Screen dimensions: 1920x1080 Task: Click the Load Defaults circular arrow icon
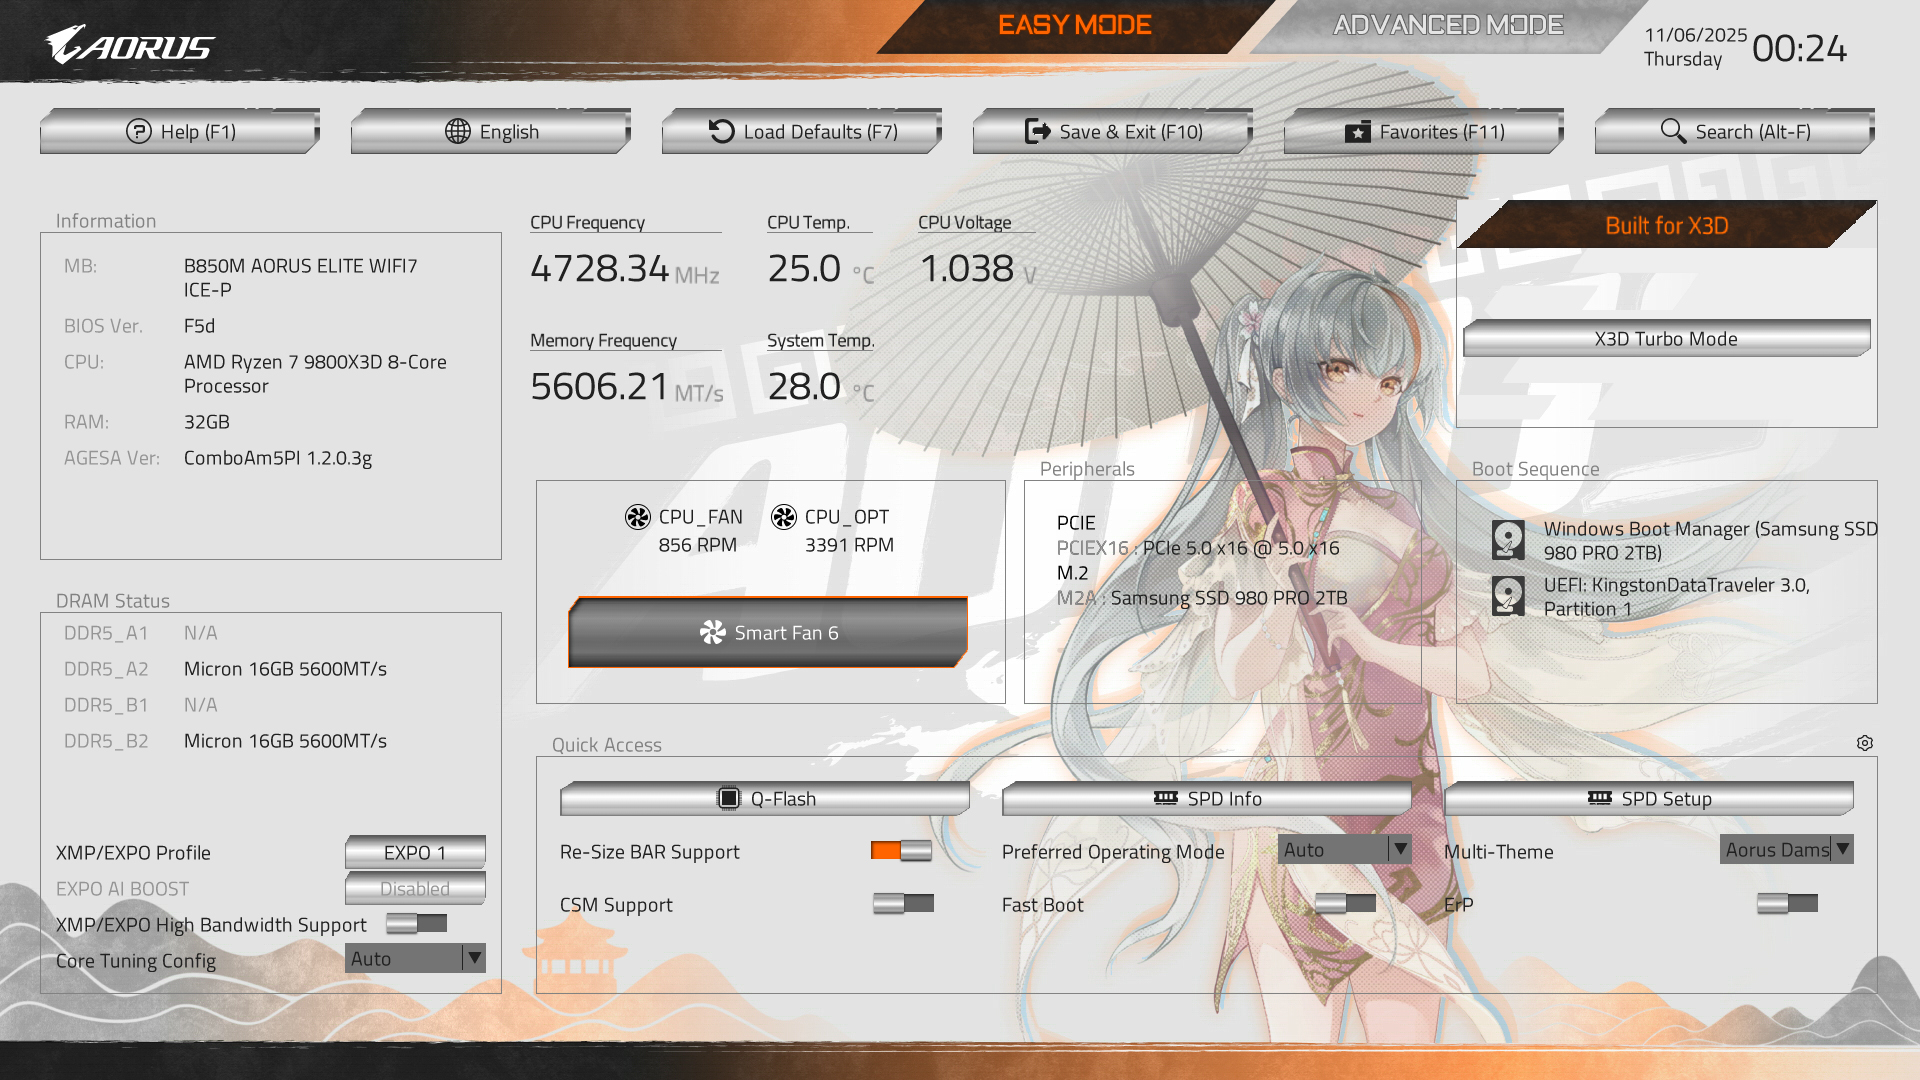coord(721,132)
